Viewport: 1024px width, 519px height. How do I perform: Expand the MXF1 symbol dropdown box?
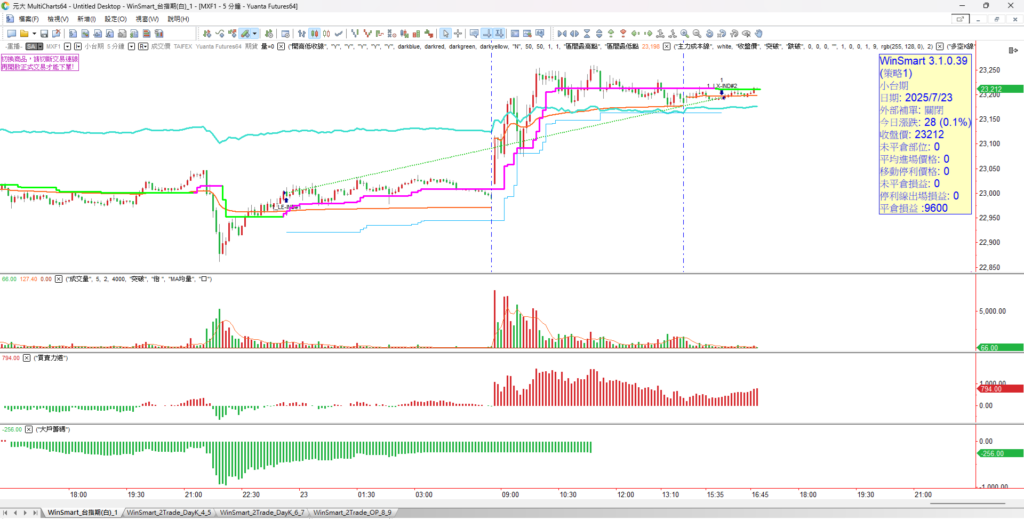pyautogui.click(x=67, y=46)
